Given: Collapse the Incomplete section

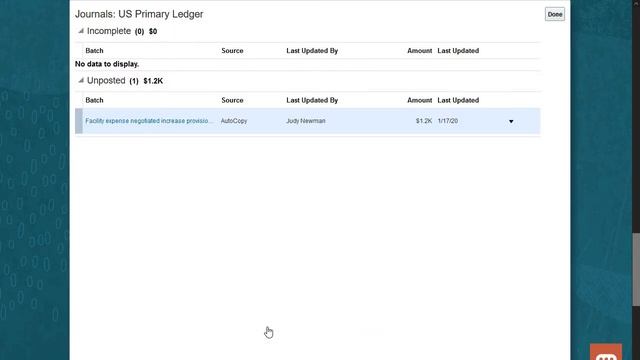Looking at the screenshot, I should (x=81, y=31).
